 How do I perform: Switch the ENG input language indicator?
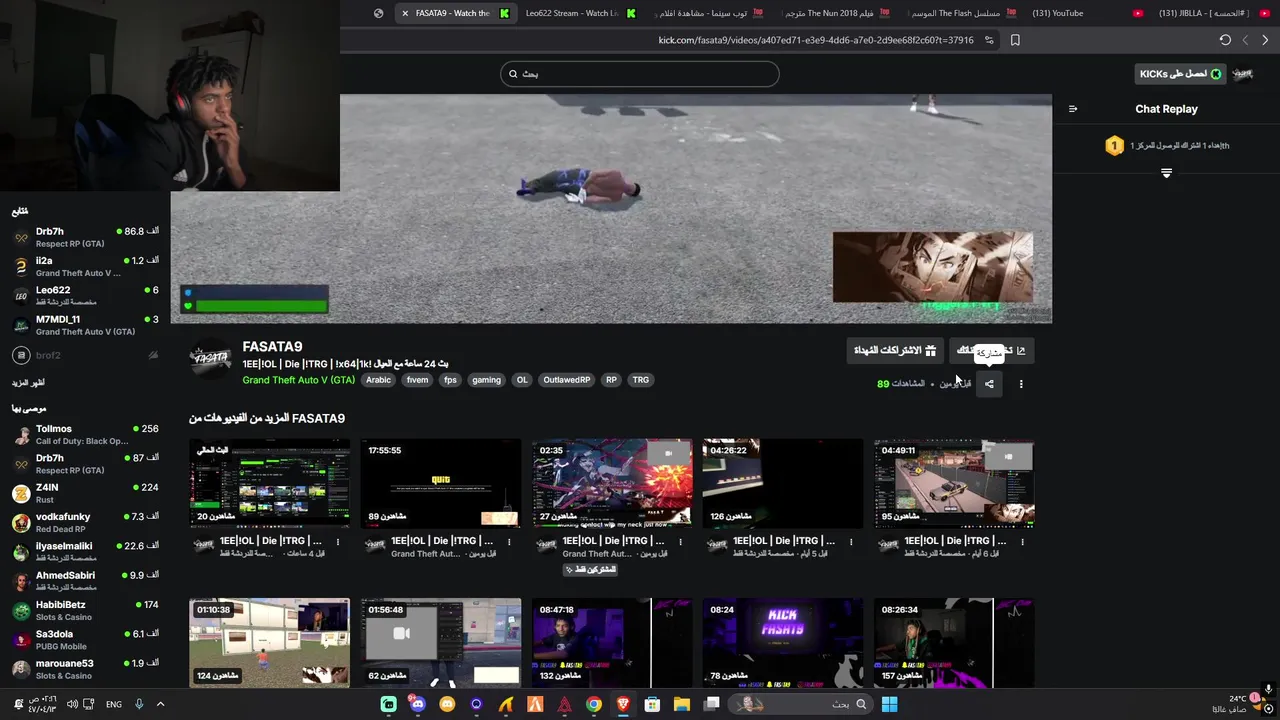coord(114,704)
